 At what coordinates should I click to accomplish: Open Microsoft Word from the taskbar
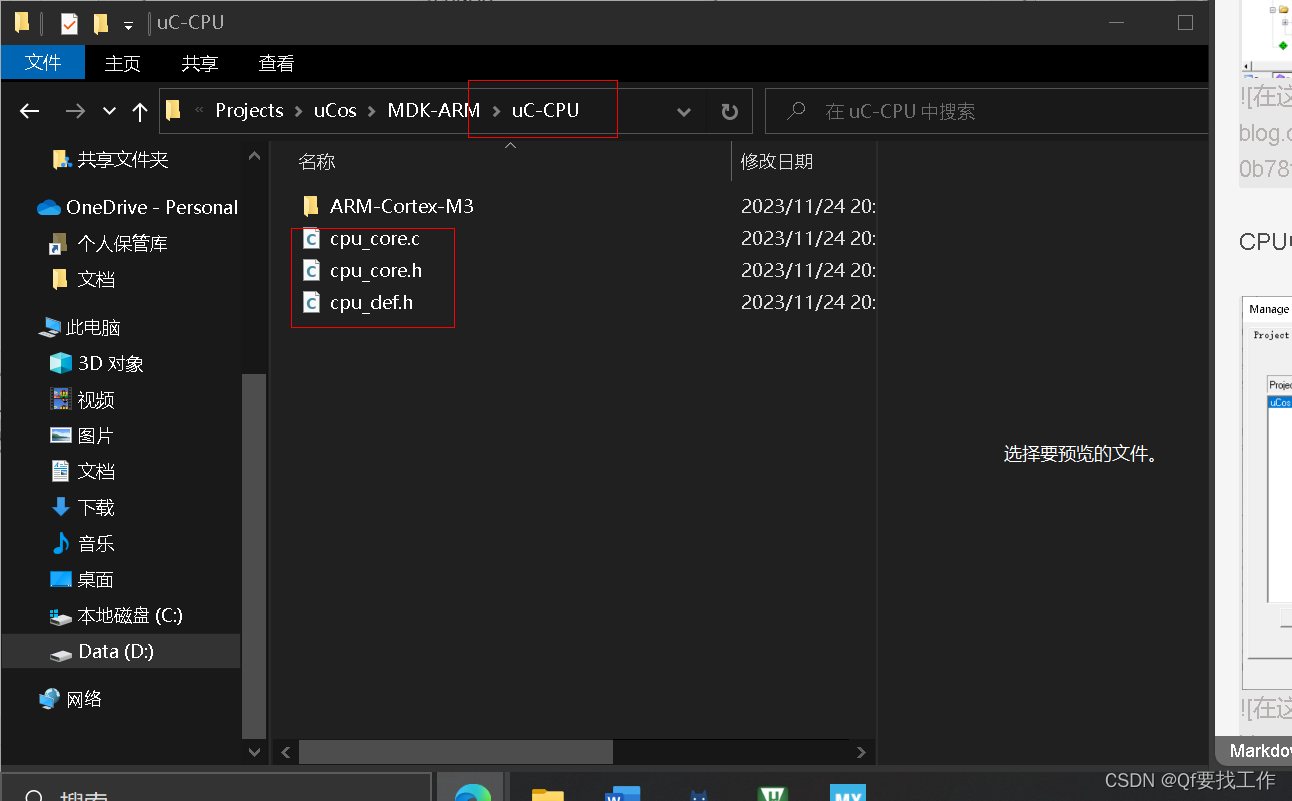622,793
